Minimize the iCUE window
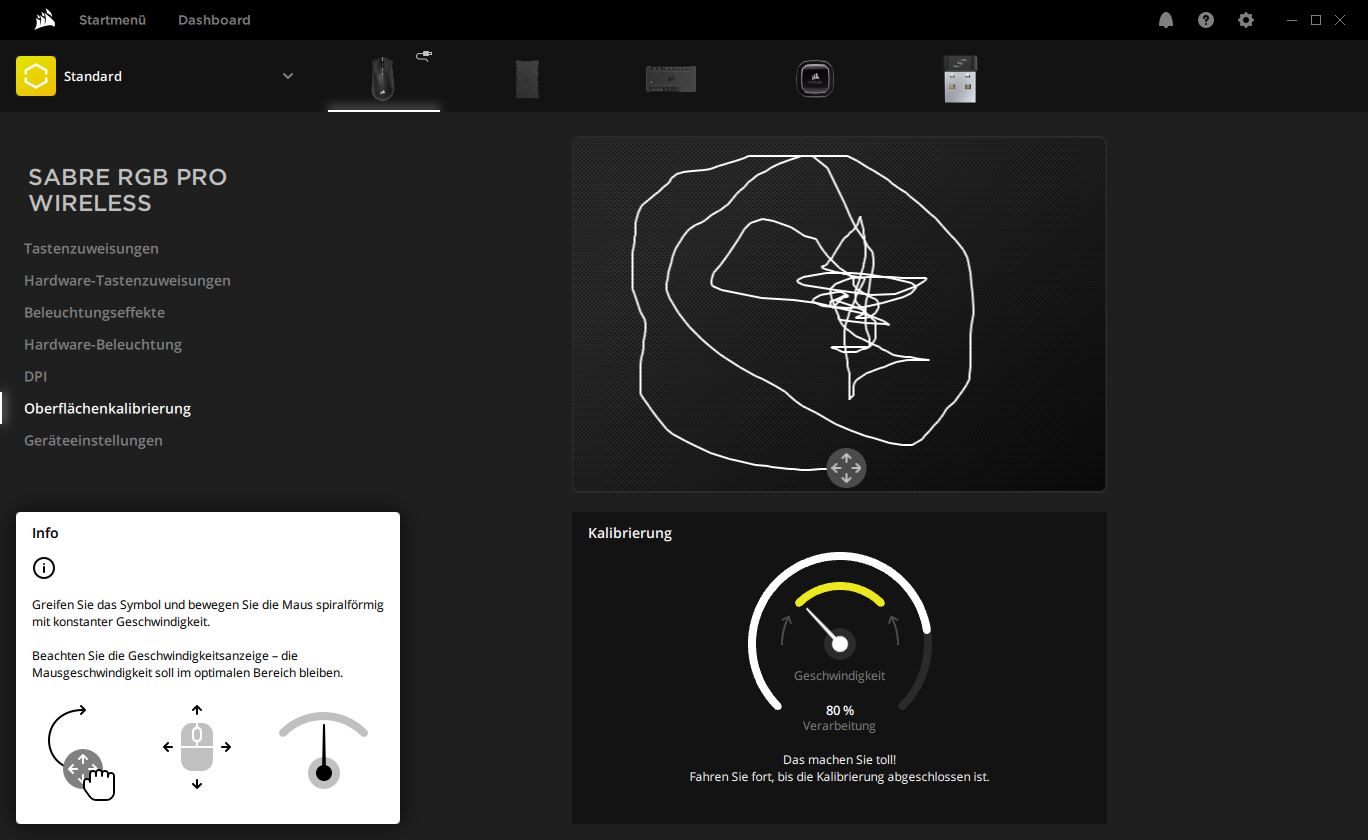 click(1292, 20)
